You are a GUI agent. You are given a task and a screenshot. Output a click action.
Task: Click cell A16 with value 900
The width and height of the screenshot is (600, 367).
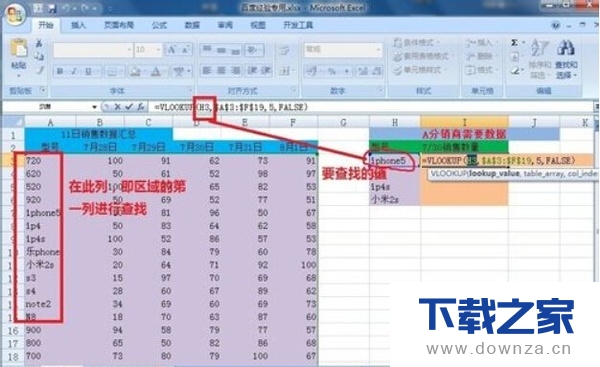coord(51,330)
